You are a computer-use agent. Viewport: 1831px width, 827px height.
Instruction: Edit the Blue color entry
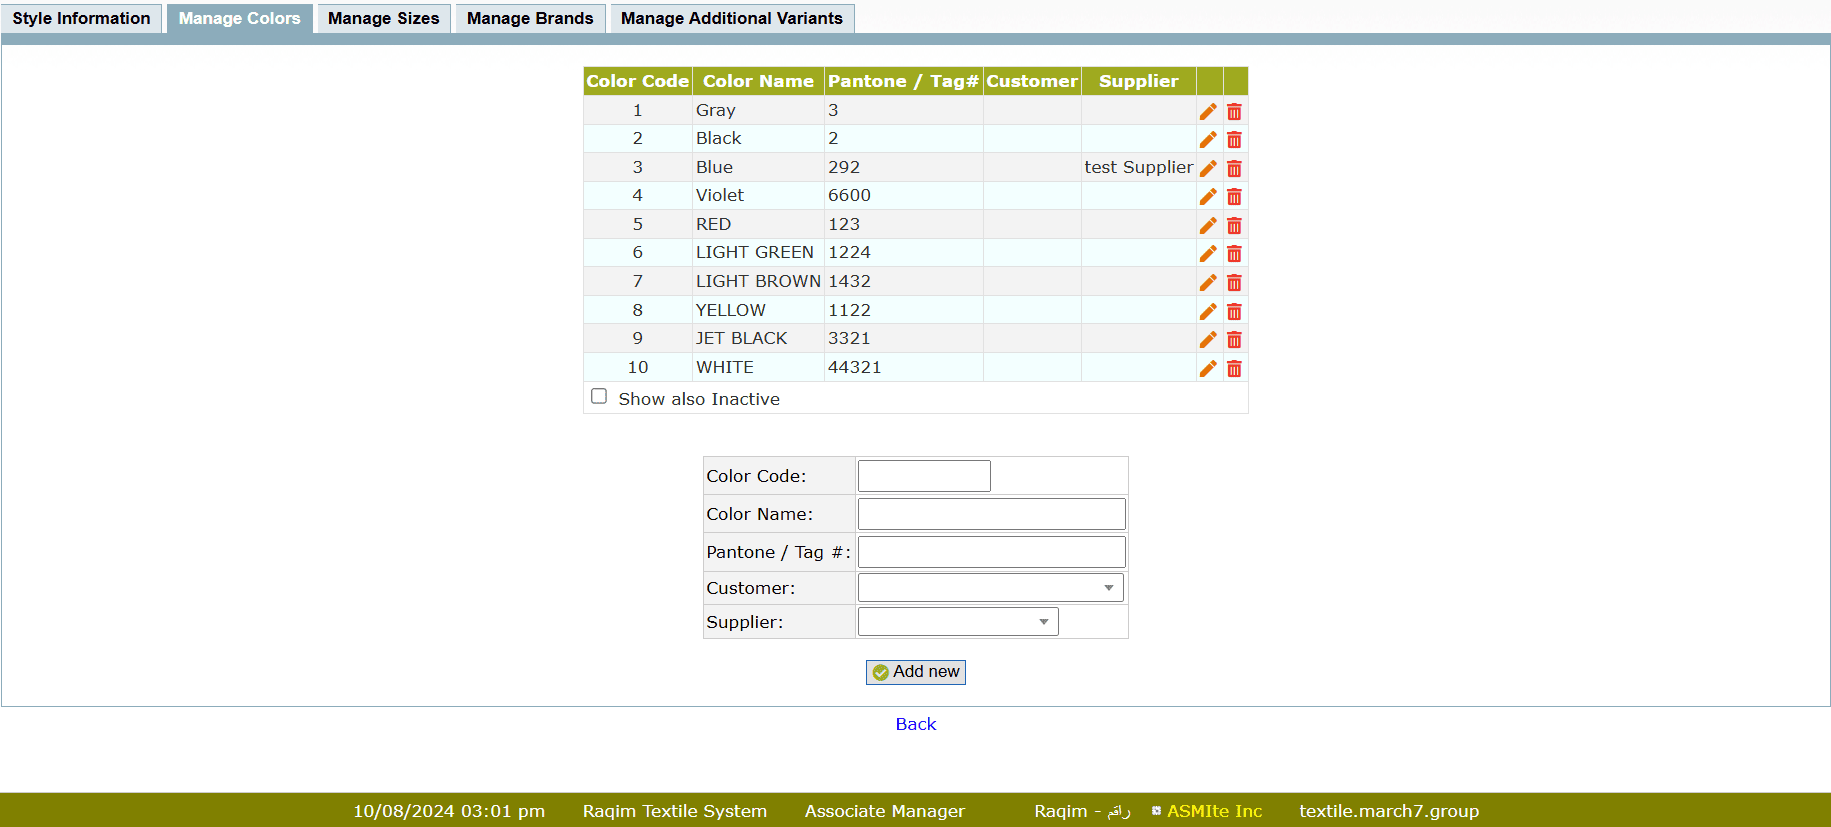[1208, 168]
